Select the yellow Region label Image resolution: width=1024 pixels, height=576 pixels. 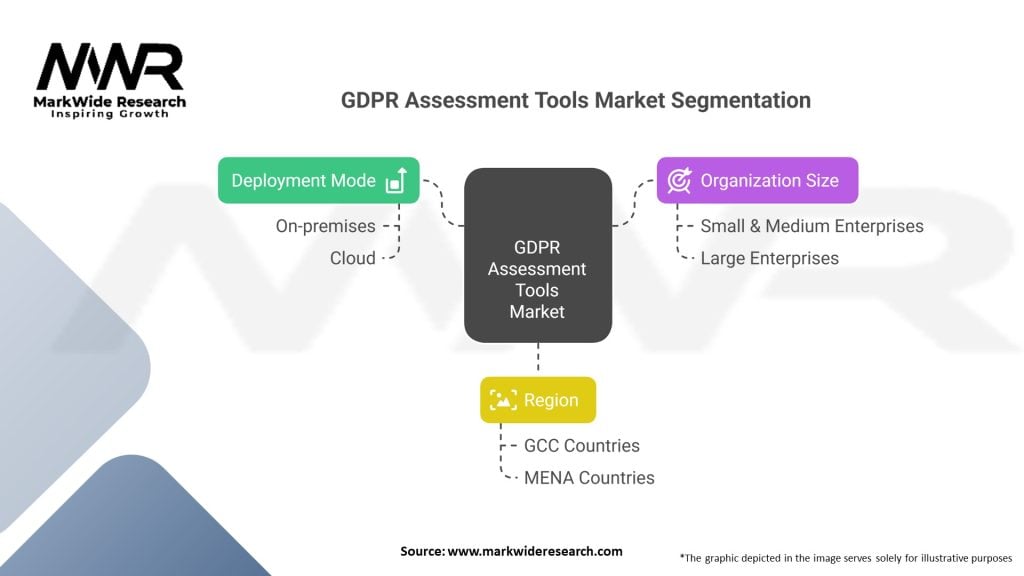(551, 400)
